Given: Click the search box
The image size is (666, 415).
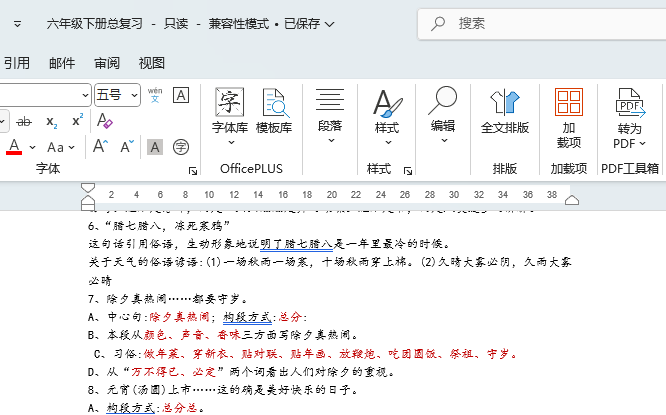Looking at the screenshot, I should point(542,24).
